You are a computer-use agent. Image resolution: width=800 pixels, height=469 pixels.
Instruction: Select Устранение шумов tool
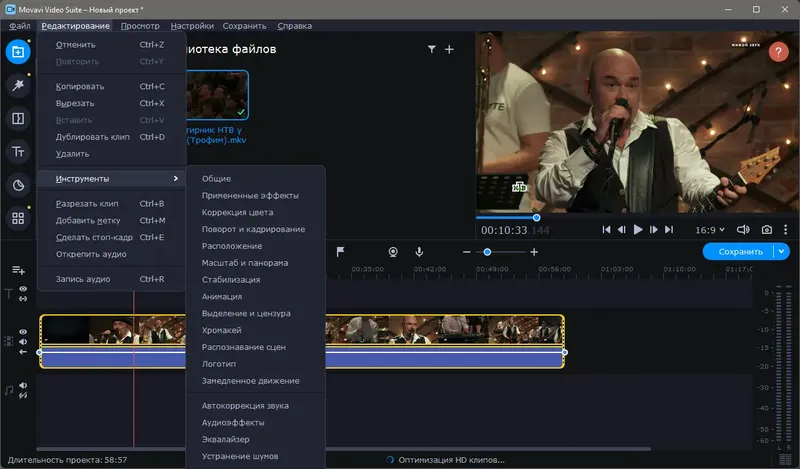256,456
